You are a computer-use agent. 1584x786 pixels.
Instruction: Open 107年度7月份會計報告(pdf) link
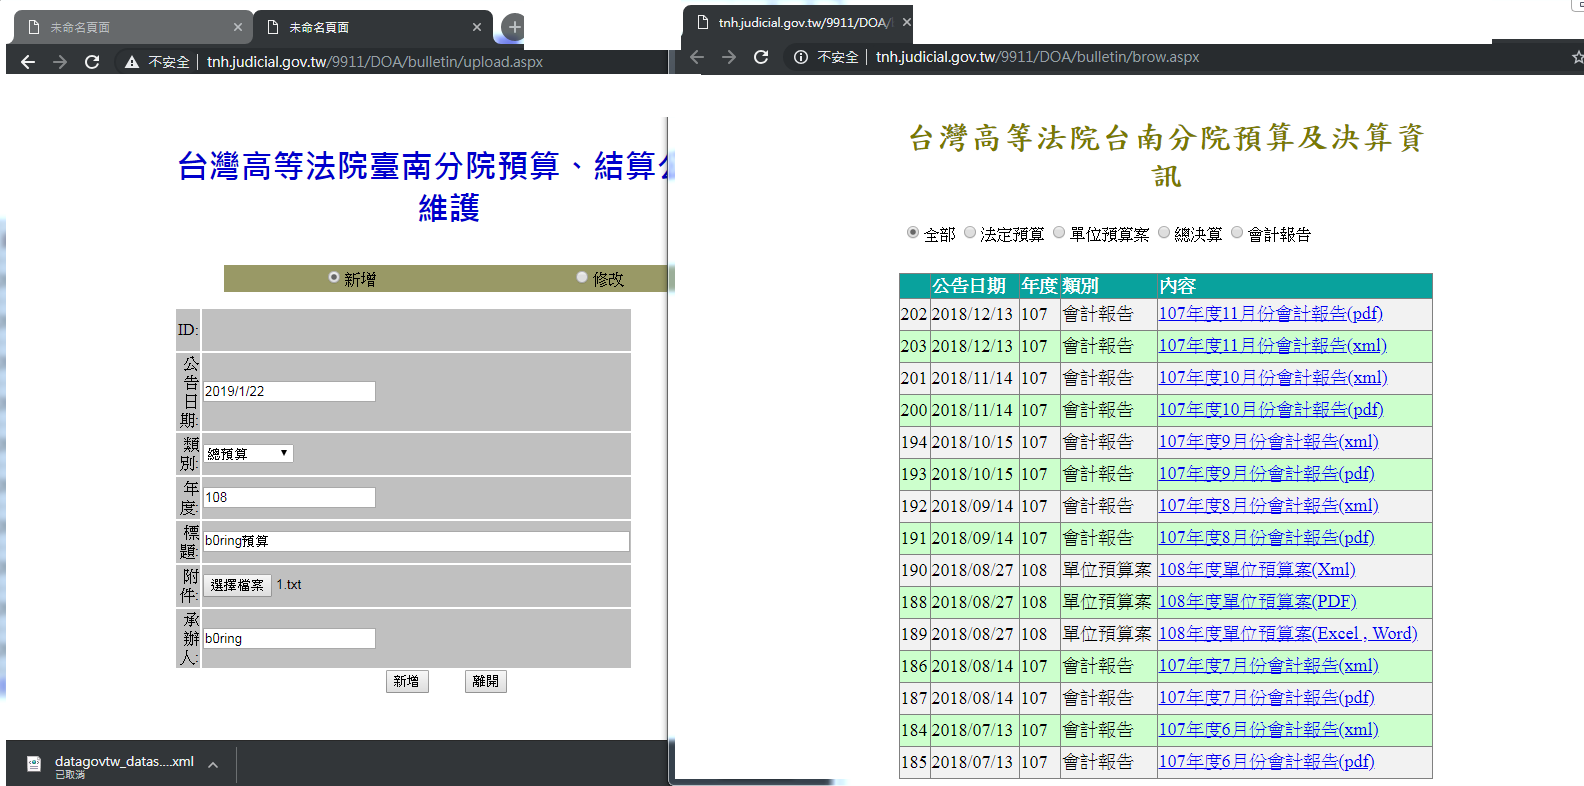coord(1266,697)
